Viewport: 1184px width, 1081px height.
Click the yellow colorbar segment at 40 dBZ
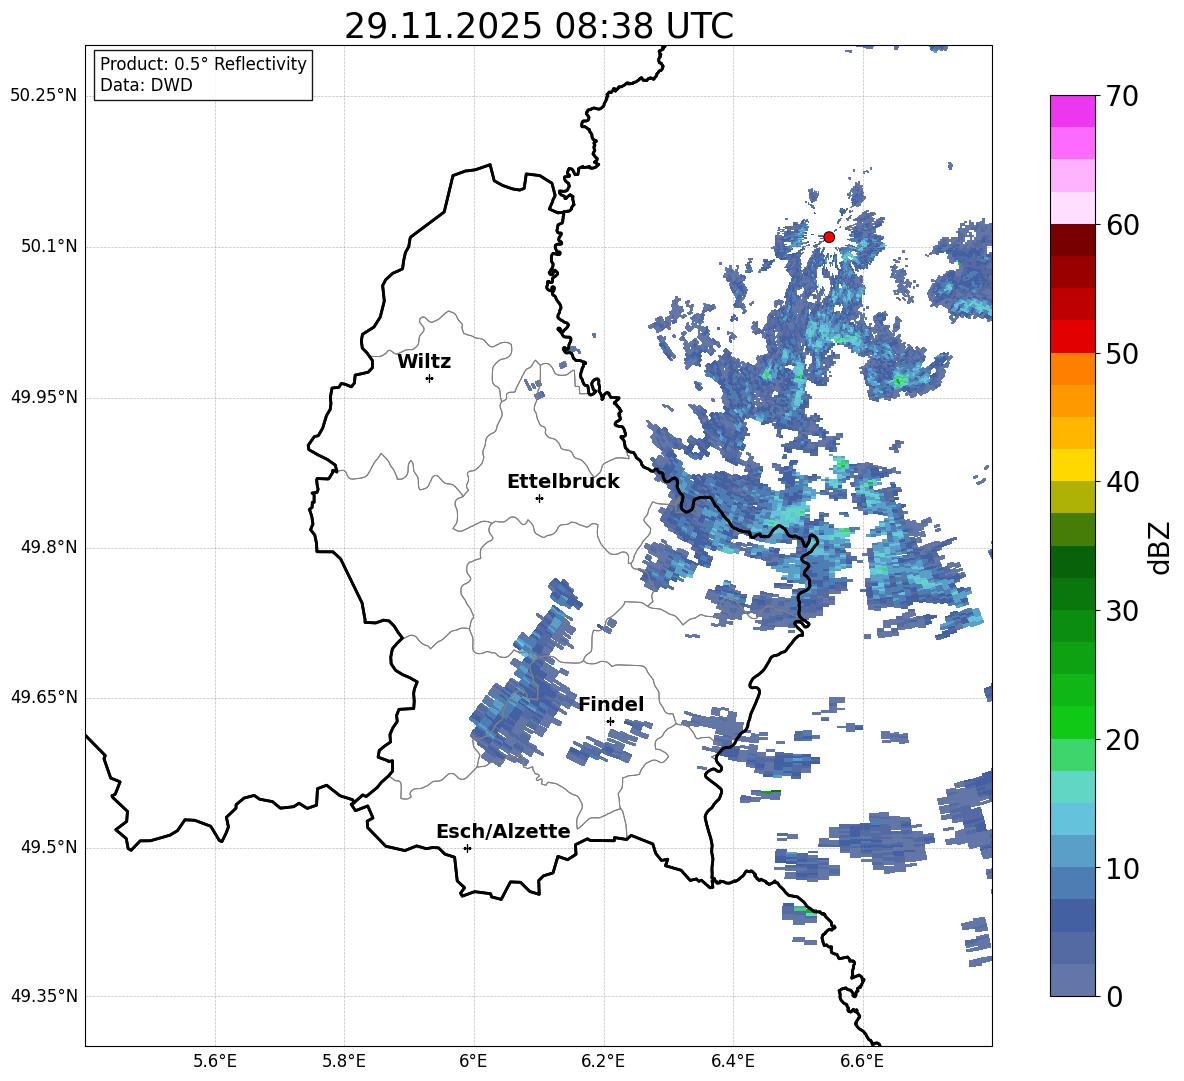click(x=1073, y=465)
